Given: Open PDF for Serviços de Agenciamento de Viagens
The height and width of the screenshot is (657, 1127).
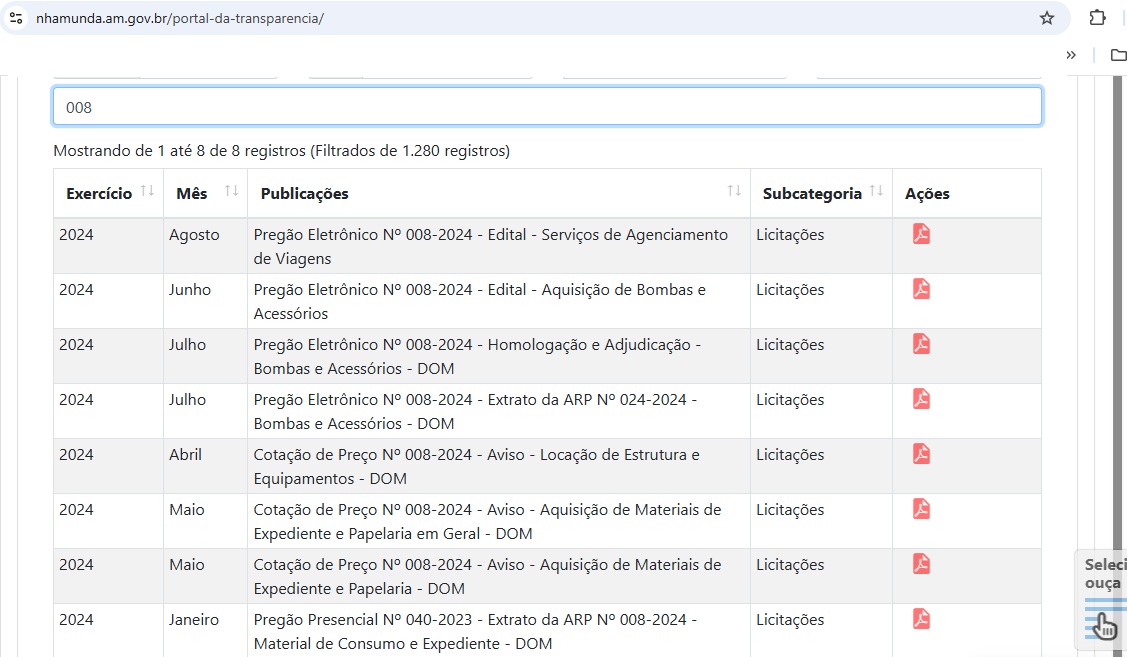Looking at the screenshot, I should pyautogui.click(x=921, y=234).
